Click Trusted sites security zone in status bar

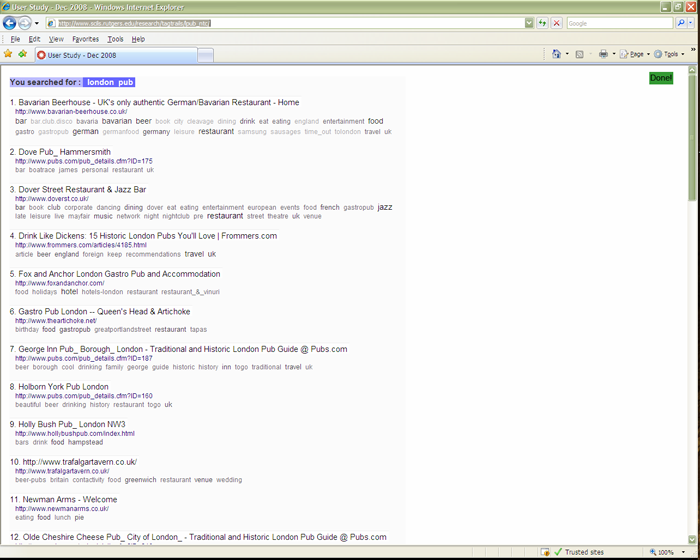[x=579, y=552]
